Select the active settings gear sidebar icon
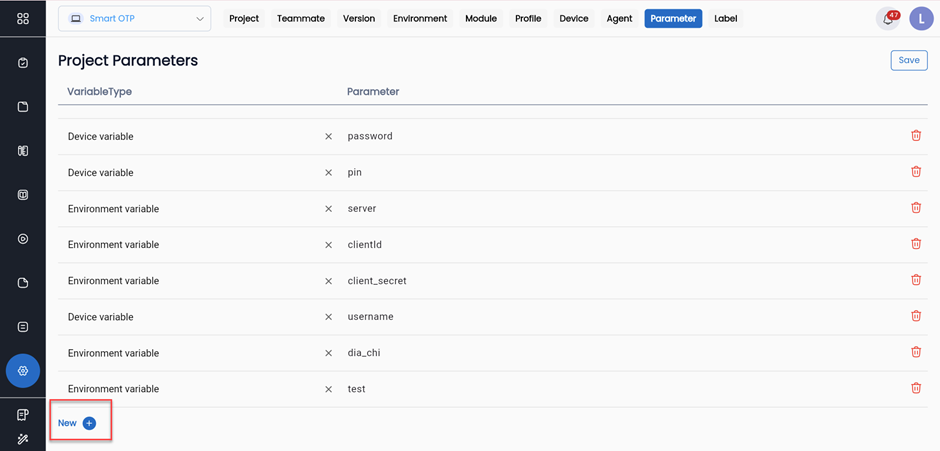The width and height of the screenshot is (940, 451). (23, 371)
